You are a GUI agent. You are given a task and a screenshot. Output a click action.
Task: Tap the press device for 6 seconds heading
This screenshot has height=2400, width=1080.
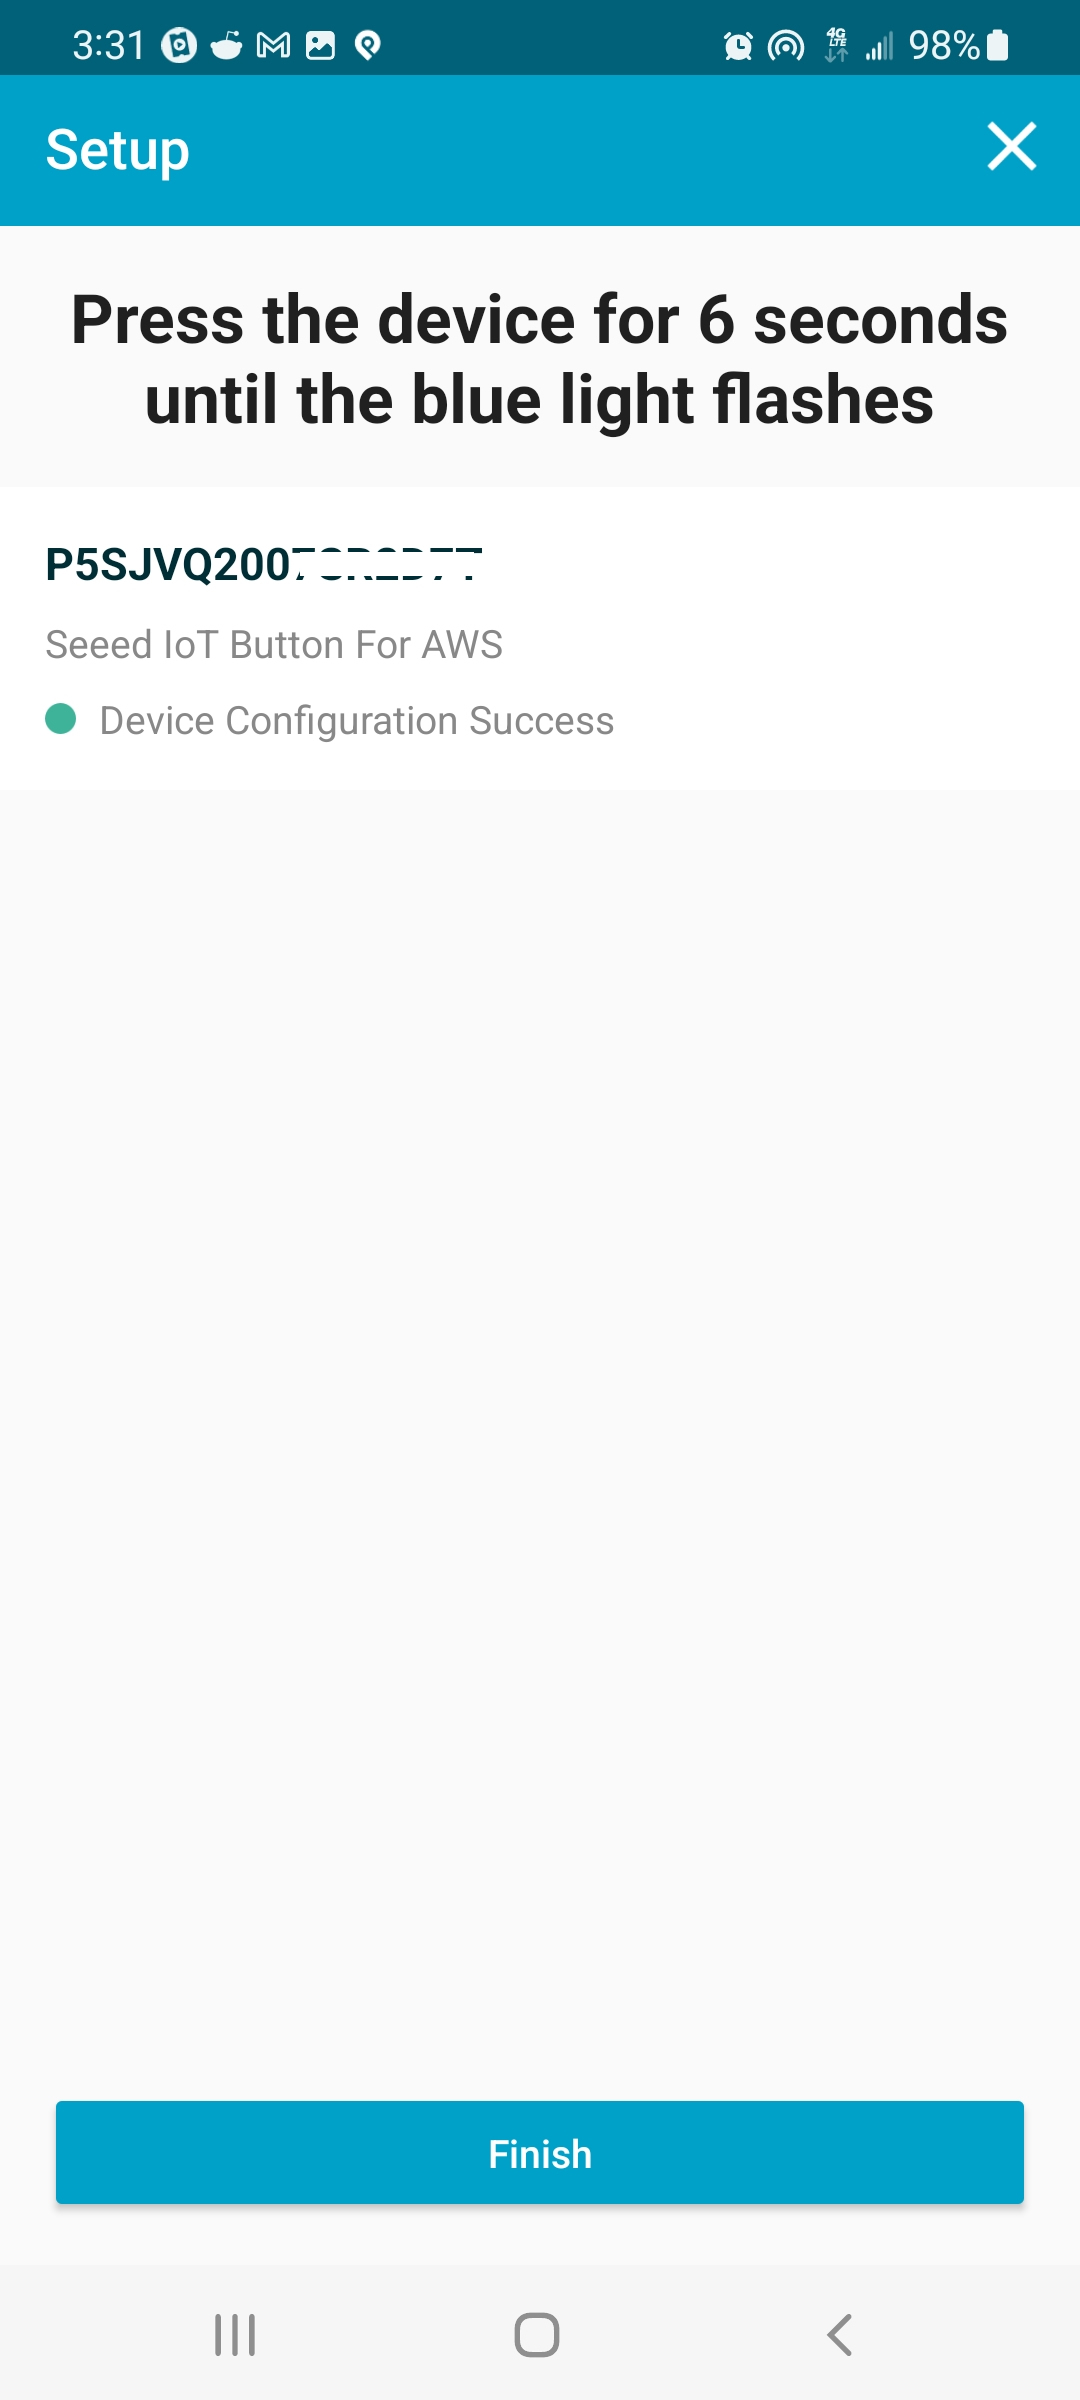point(540,358)
